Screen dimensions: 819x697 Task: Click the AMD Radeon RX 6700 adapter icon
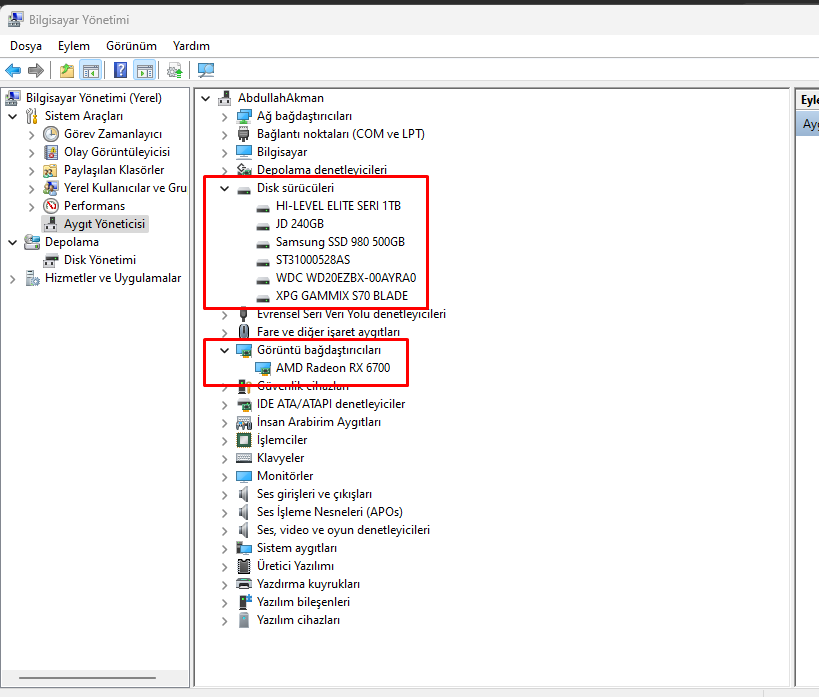click(263, 368)
